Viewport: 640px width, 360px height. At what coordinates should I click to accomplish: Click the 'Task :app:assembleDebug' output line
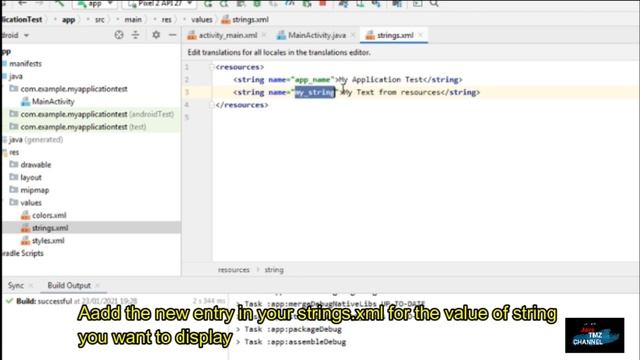pos(295,342)
